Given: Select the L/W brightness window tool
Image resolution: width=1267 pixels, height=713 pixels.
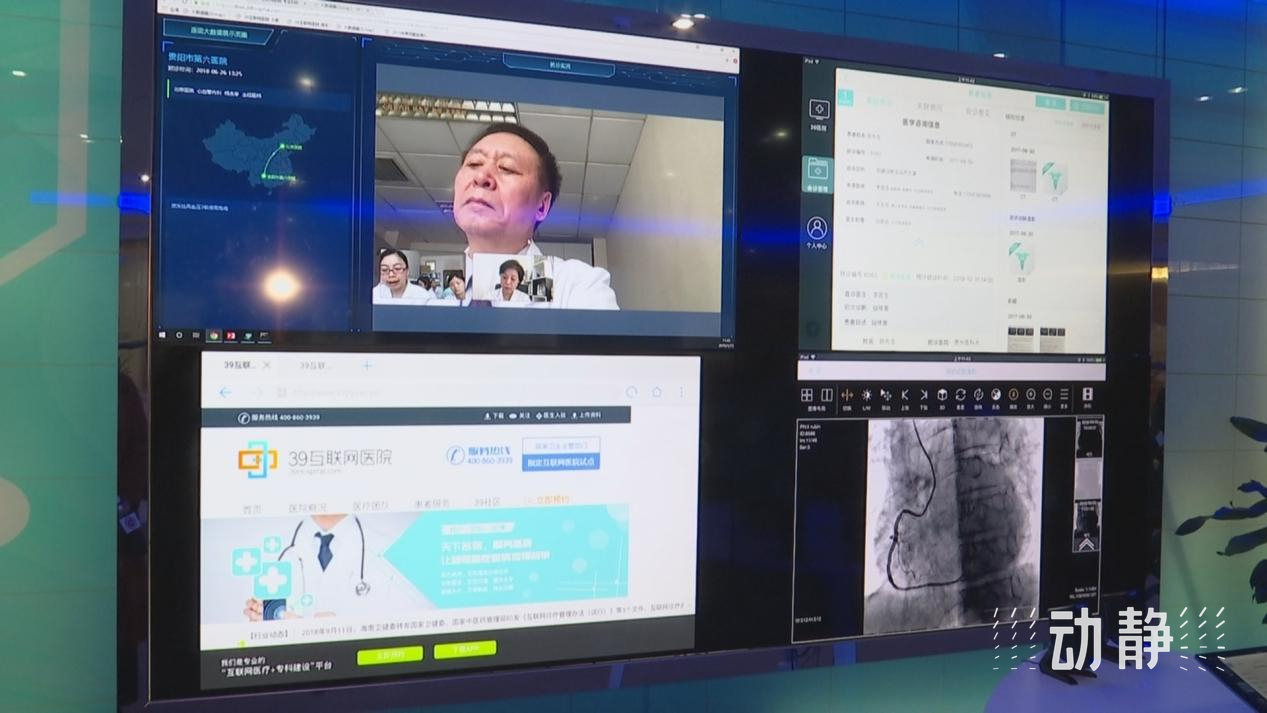Looking at the screenshot, I should click(x=866, y=396).
